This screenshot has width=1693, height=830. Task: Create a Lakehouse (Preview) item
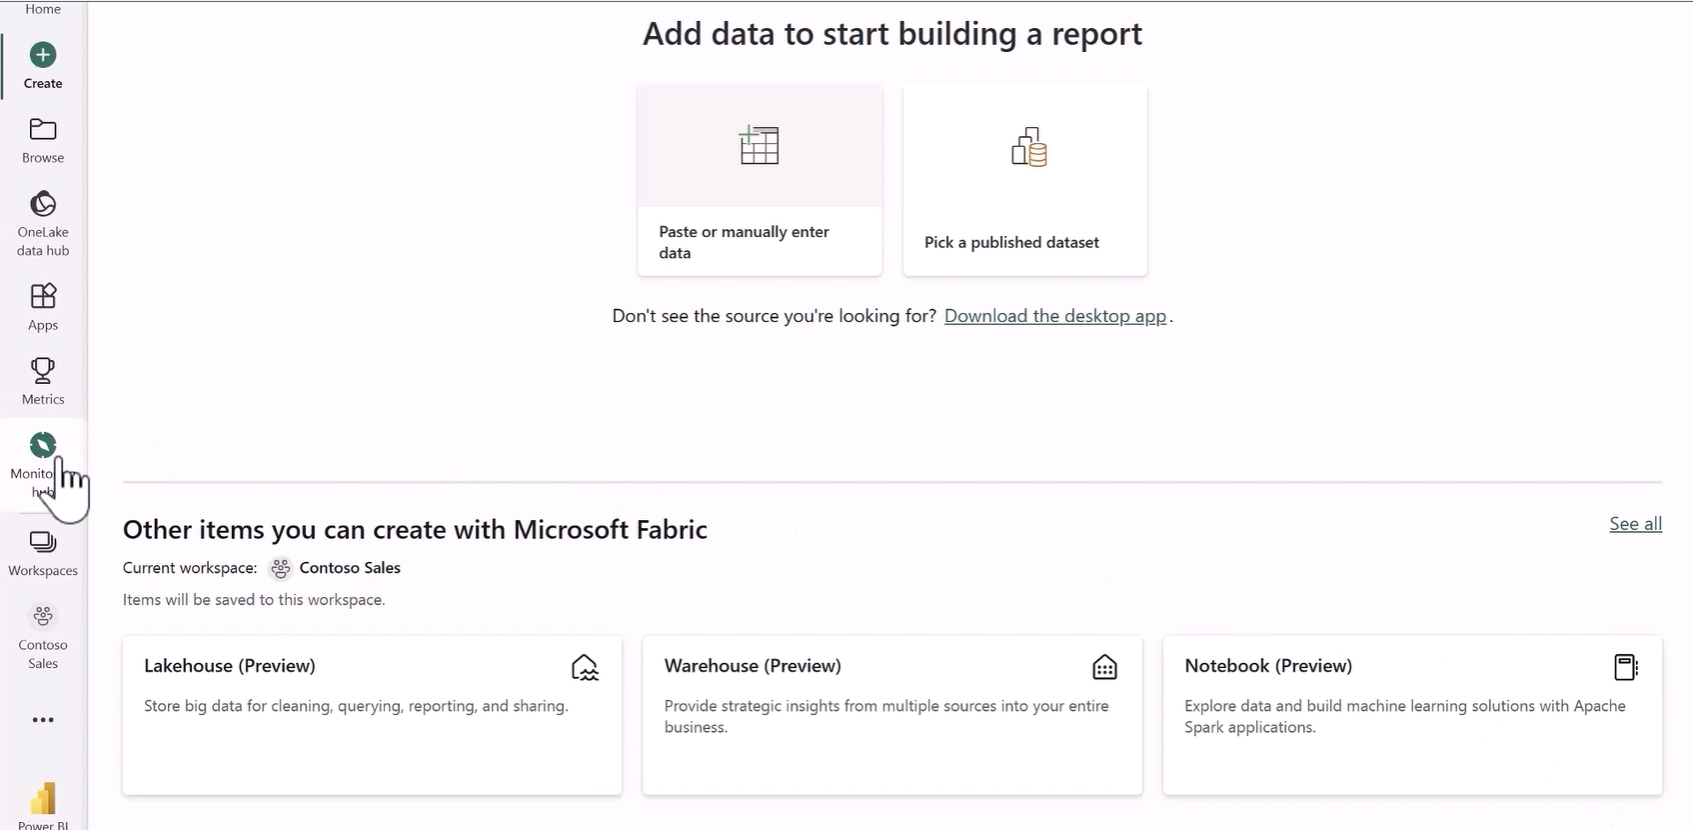[372, 715]
